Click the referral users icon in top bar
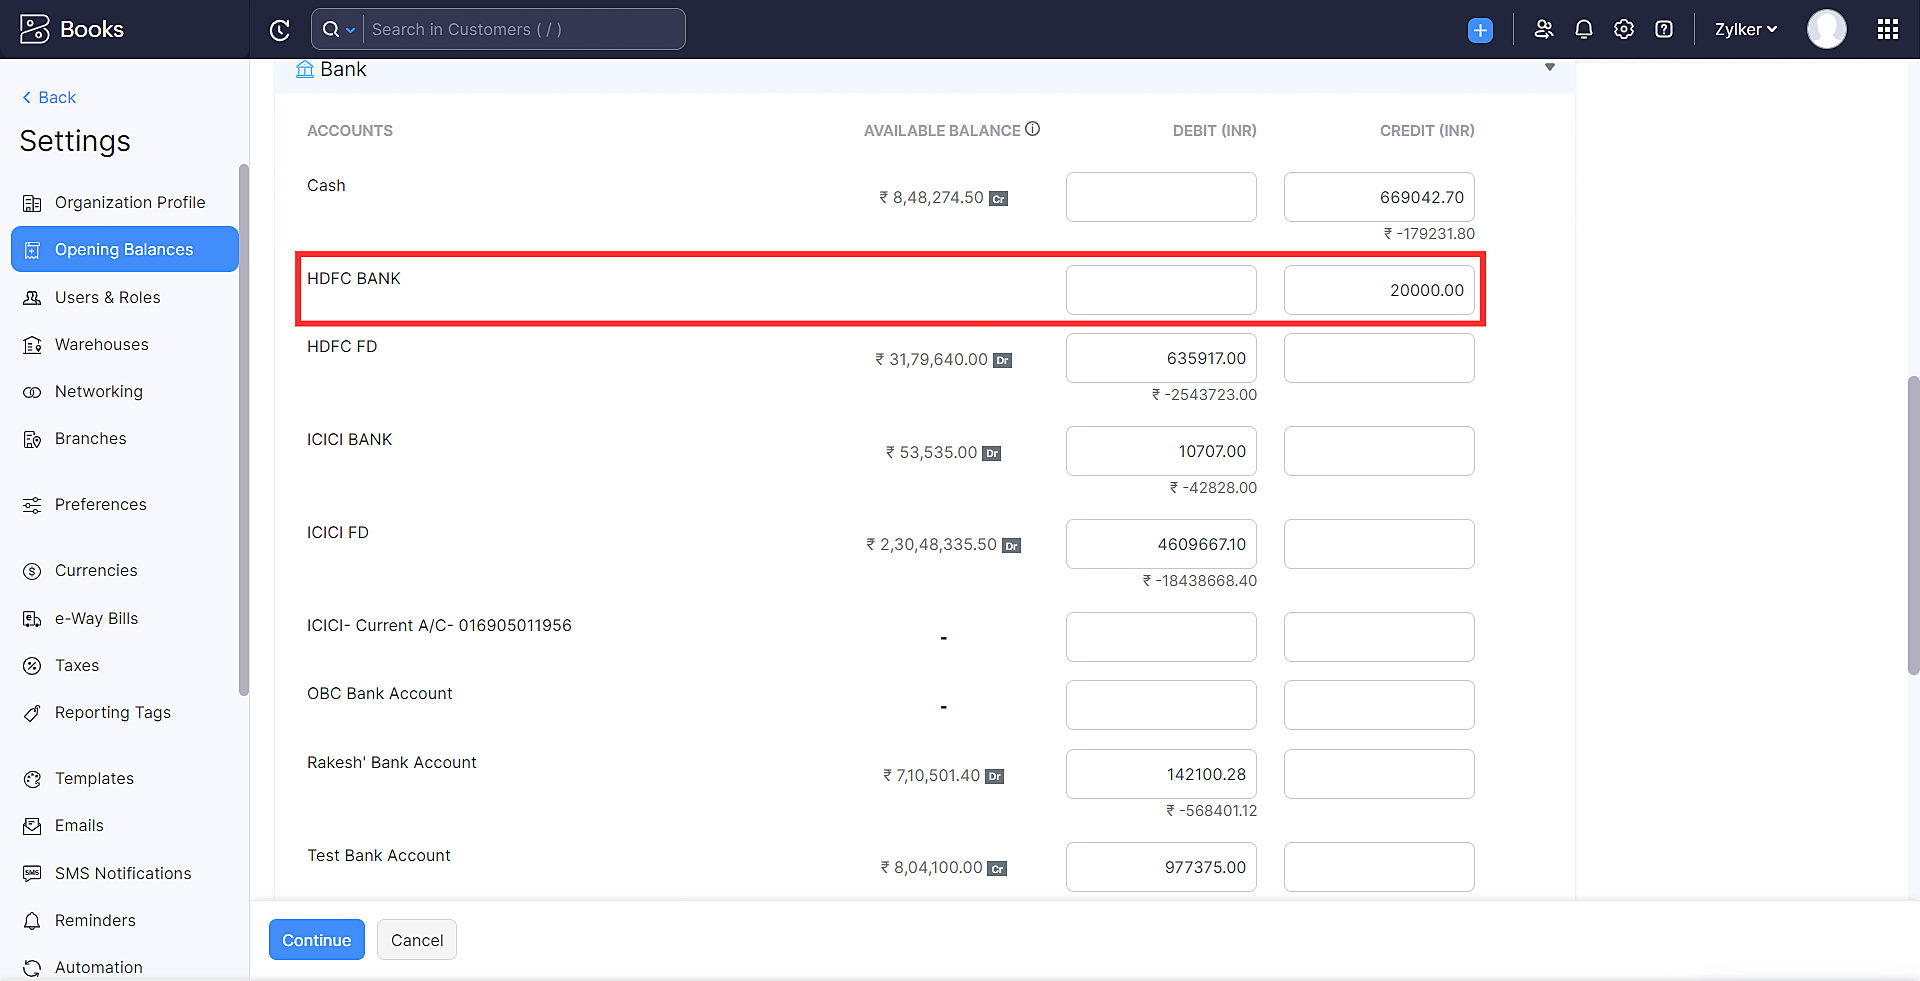Screen dimensions: 1920x981 (1544, 30)
